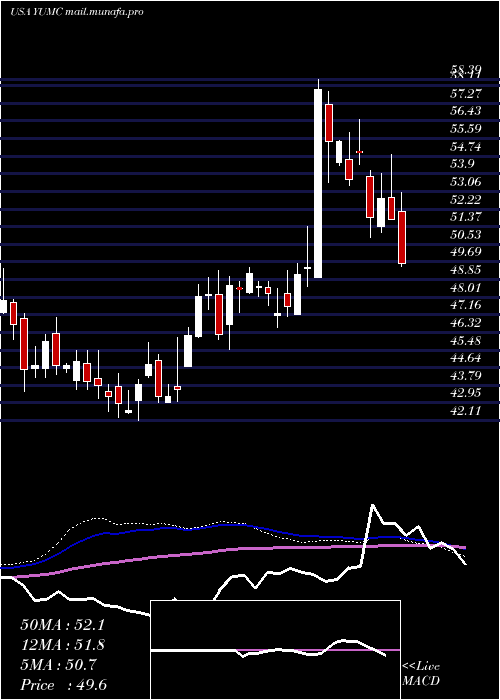The width and height of the screenshot is (500, 700).
Task: Click the 5MA : 50.7 reading
Action: pyautogui.click(x=58, y=665)
